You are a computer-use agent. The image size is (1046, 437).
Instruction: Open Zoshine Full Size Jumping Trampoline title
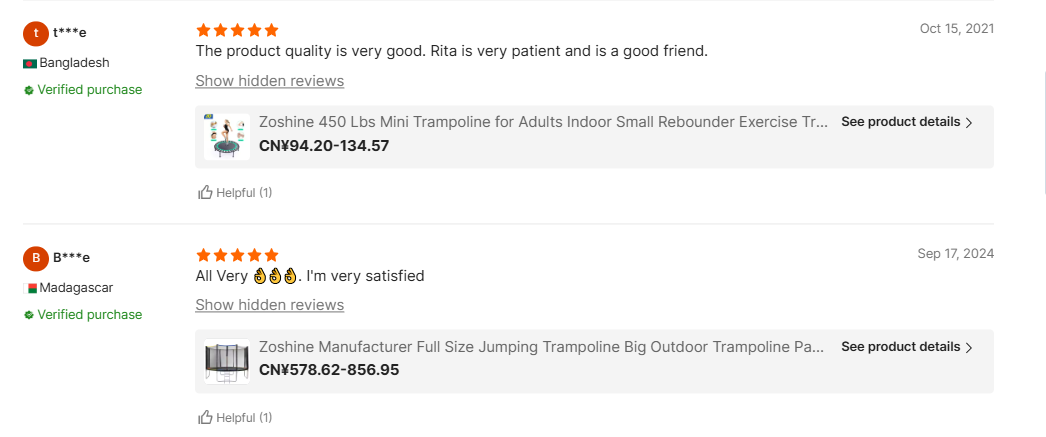[x=541, y=347]
